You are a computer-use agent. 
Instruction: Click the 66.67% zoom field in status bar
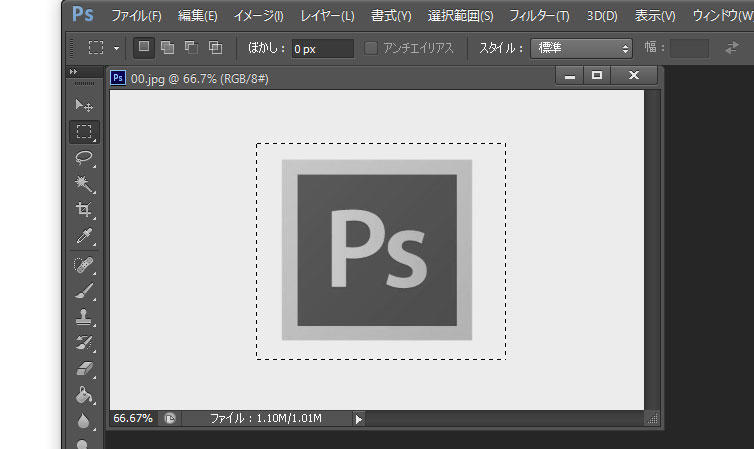point(133,418)
